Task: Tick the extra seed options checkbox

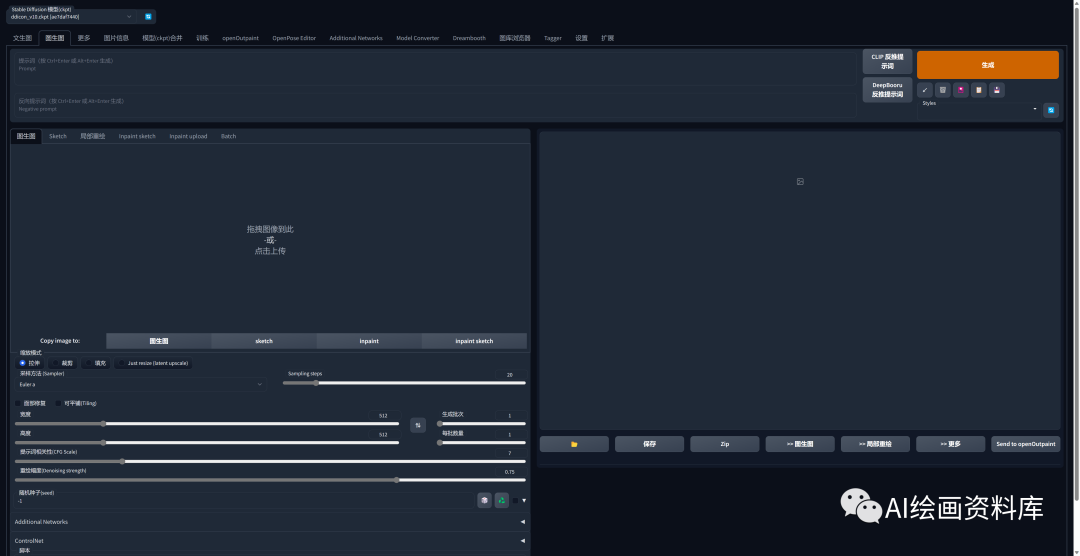Action: click(515, 501)
